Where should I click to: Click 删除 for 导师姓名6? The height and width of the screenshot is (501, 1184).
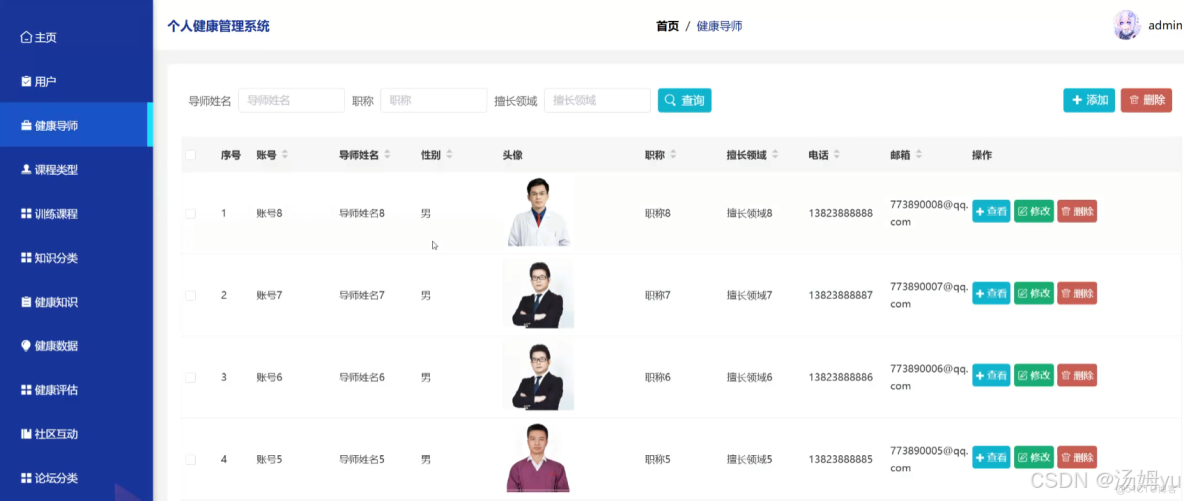tap(1077, 375)
